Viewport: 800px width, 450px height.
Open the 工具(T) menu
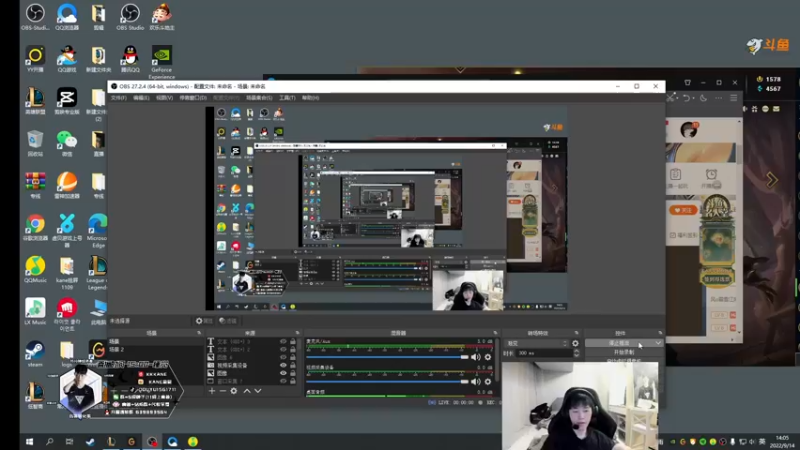coord(287,98)
